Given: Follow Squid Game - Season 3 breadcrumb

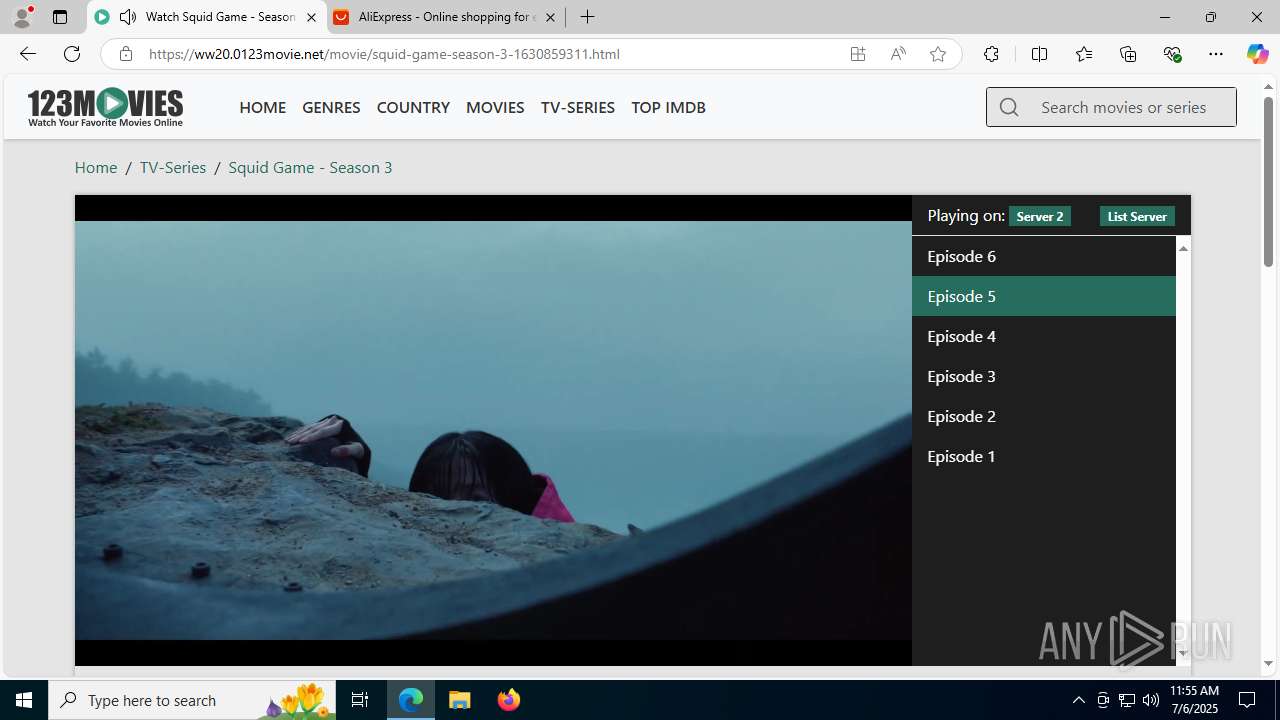Looking at the screenshot, I should (310, 167).
